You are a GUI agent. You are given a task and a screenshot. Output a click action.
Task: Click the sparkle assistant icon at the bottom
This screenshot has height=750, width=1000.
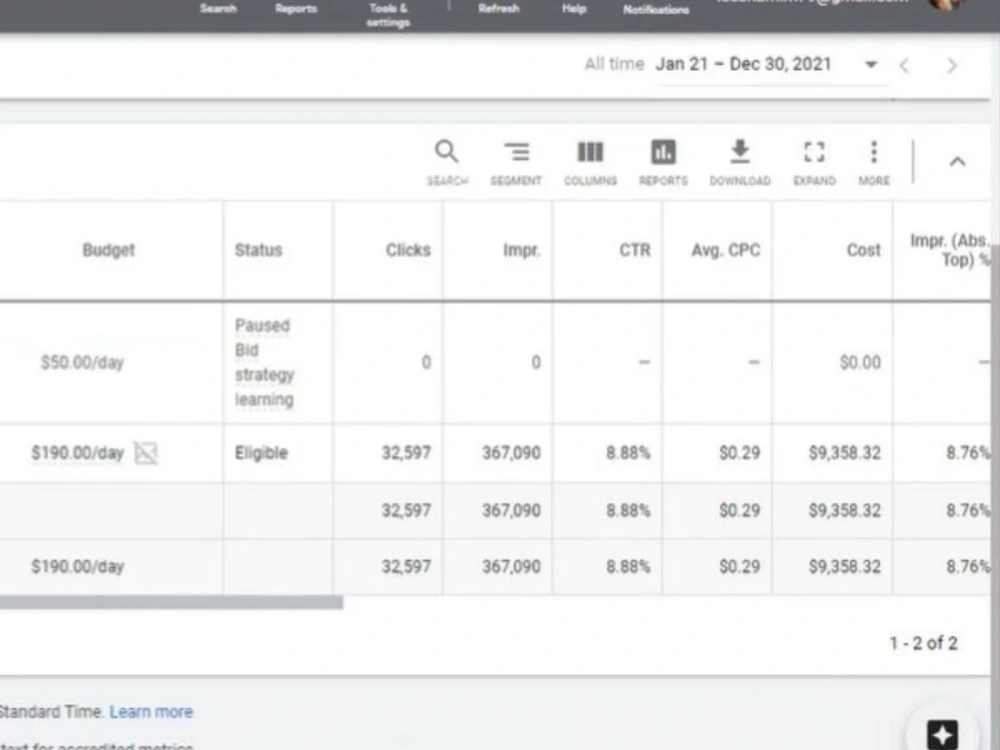[x=943, y=735]
